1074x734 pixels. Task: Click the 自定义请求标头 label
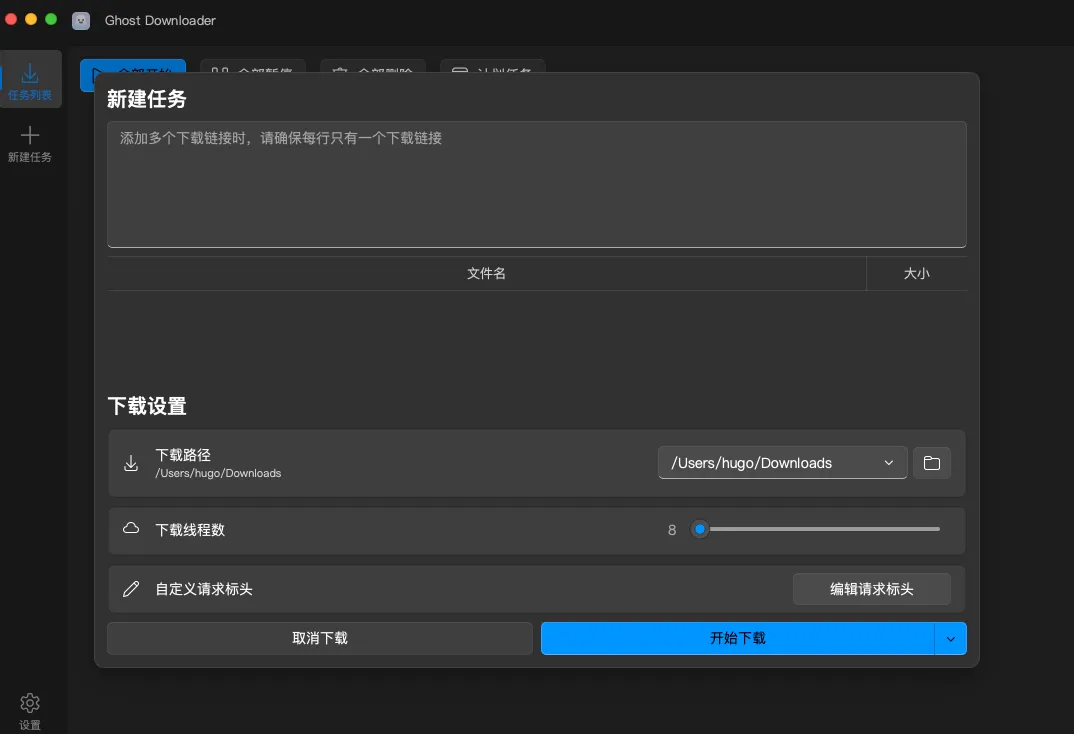pos(203,589)
